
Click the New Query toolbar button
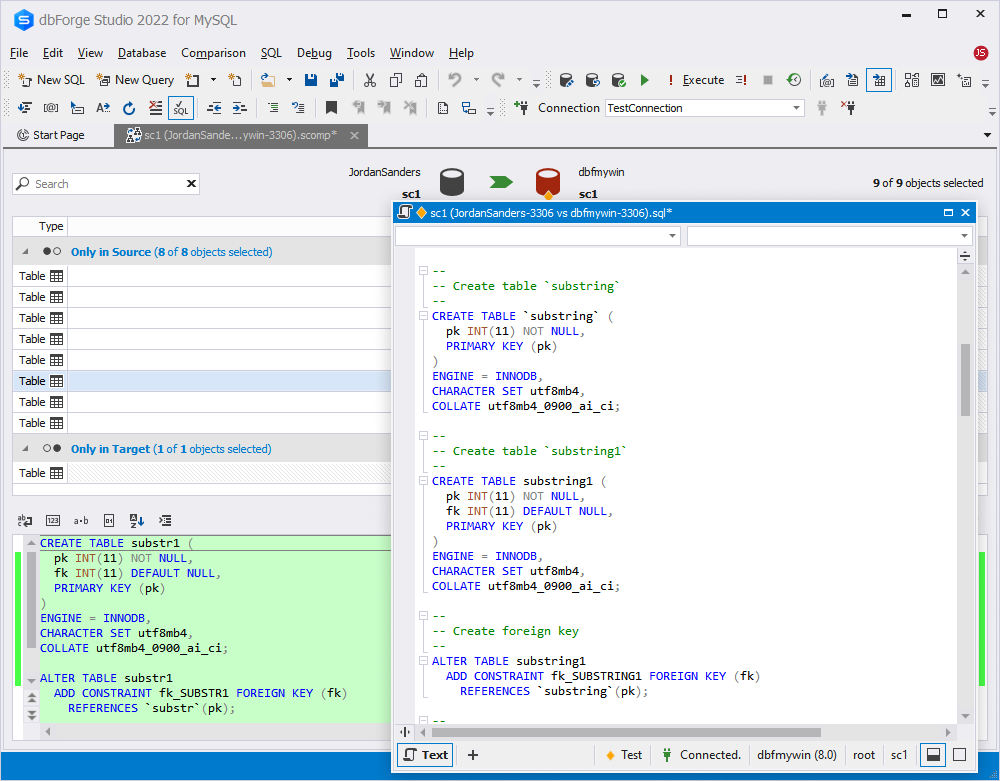(135, 80)
